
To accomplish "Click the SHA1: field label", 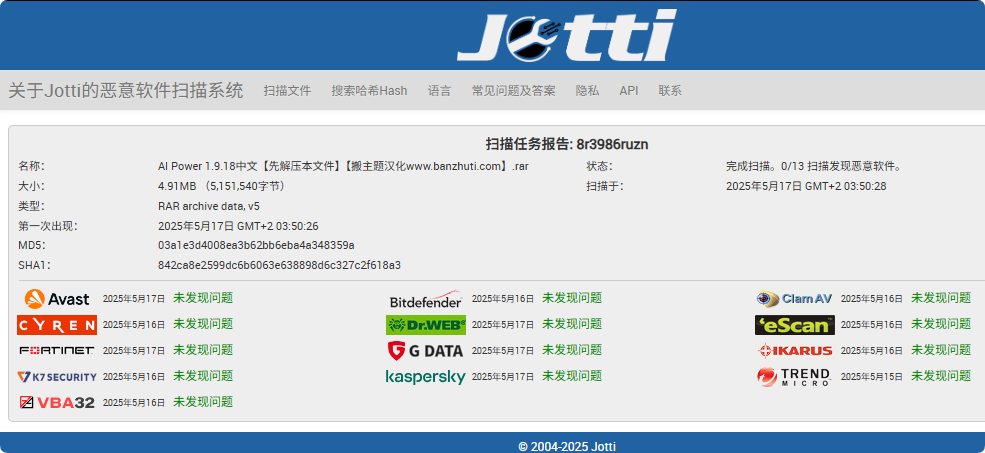I will pos(34,265).
